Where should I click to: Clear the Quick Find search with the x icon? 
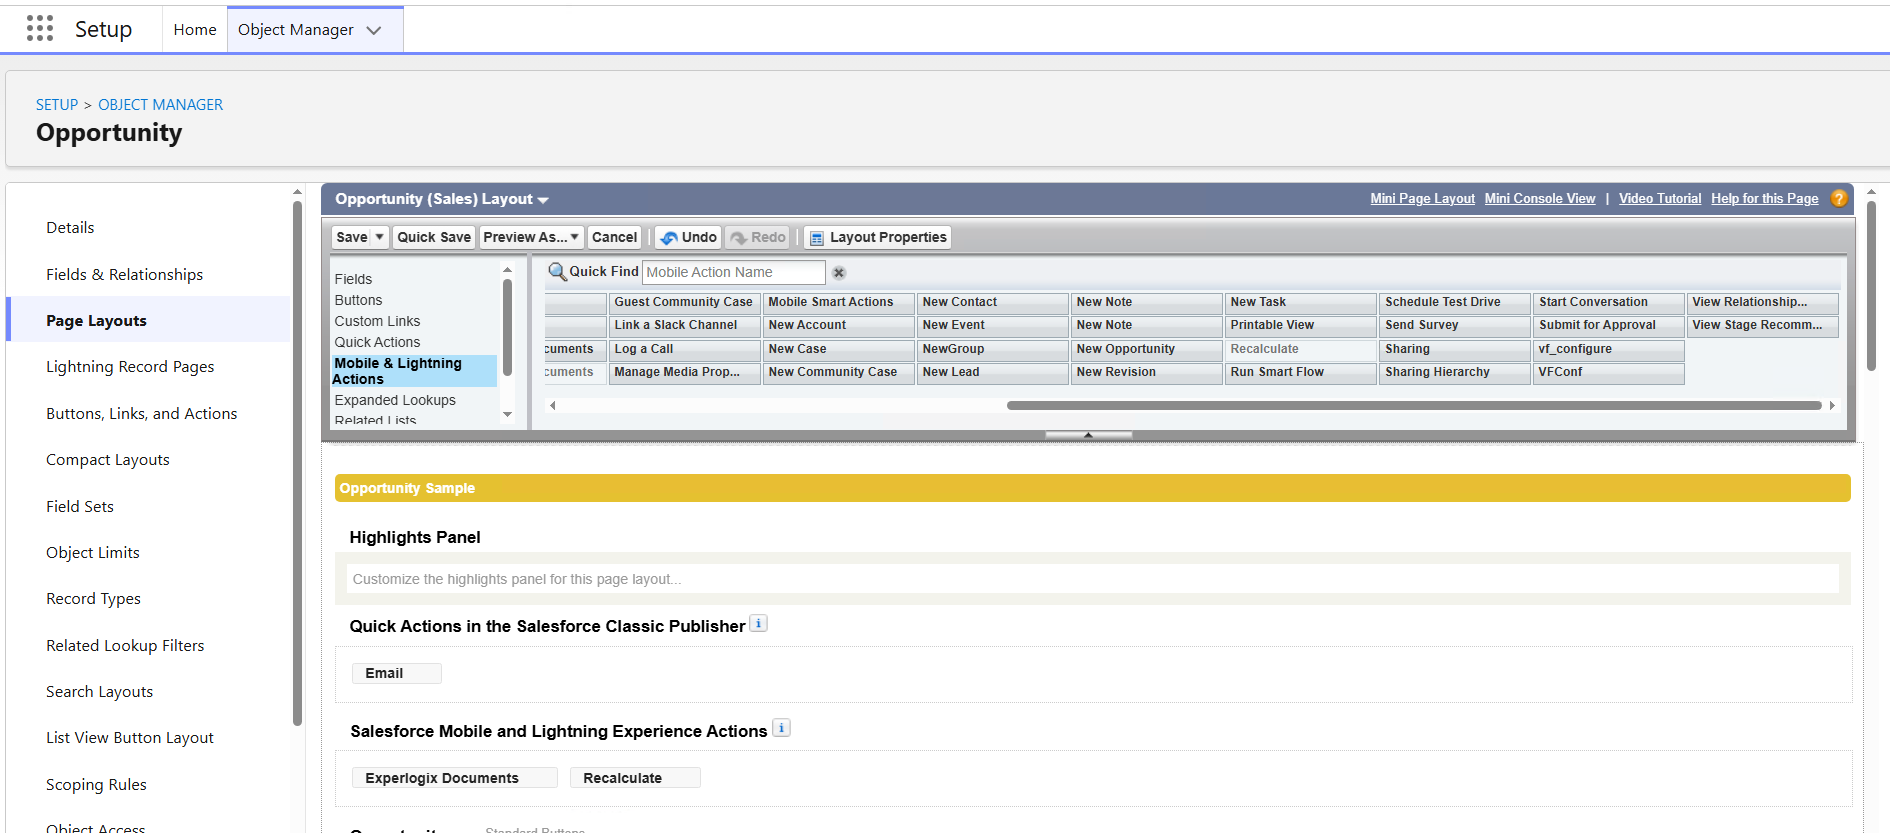[839, 273]
